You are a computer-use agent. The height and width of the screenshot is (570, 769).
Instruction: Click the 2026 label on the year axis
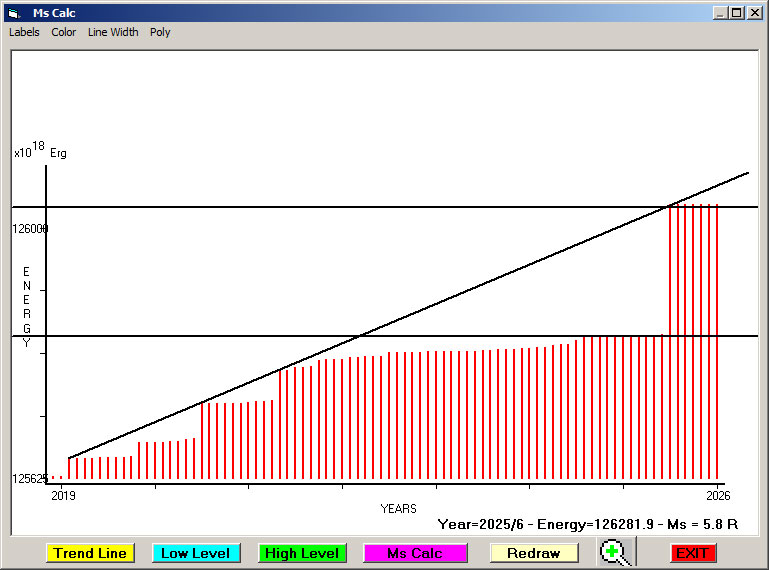[x=717, y=495]
